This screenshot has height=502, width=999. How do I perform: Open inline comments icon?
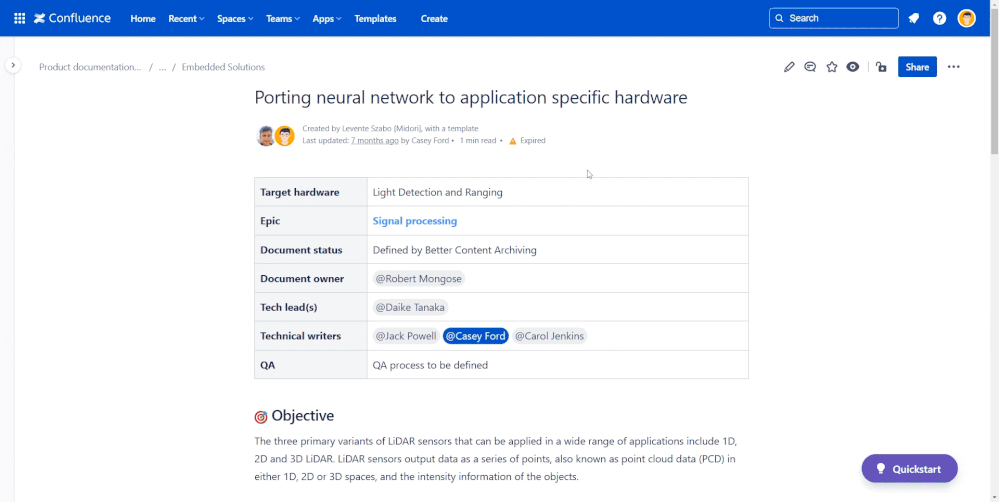pos(810,67)
